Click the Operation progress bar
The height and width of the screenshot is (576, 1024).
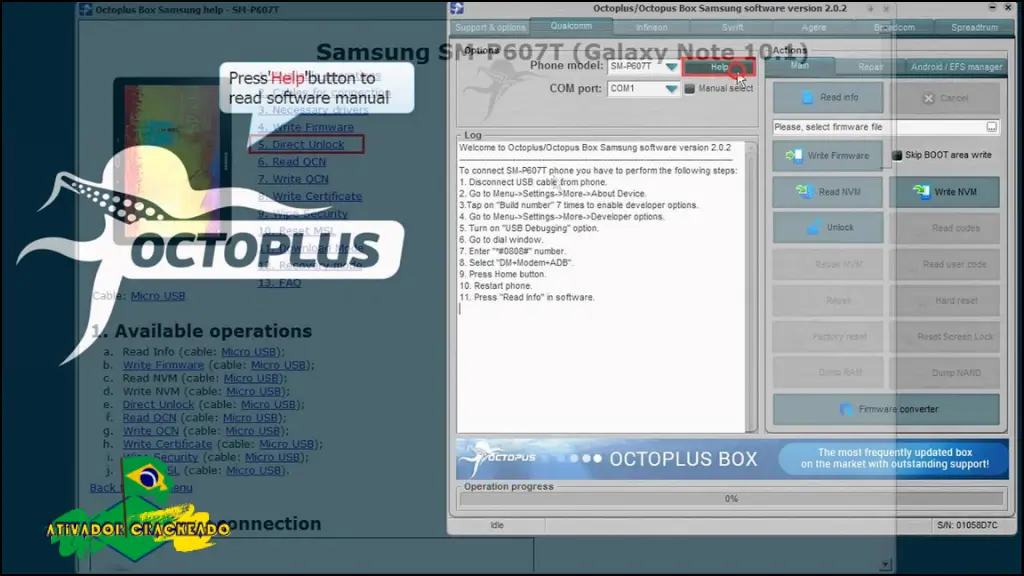click(x=731, y=499)
